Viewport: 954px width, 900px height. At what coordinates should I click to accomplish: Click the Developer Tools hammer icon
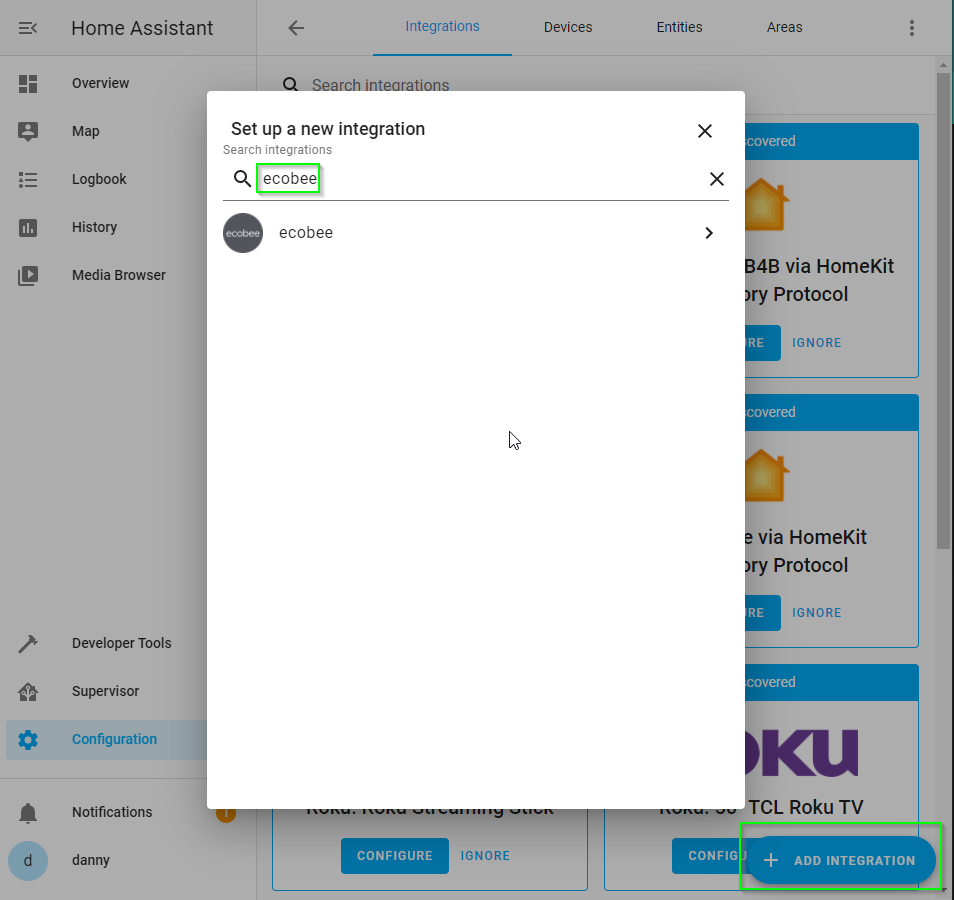(27, 643)
